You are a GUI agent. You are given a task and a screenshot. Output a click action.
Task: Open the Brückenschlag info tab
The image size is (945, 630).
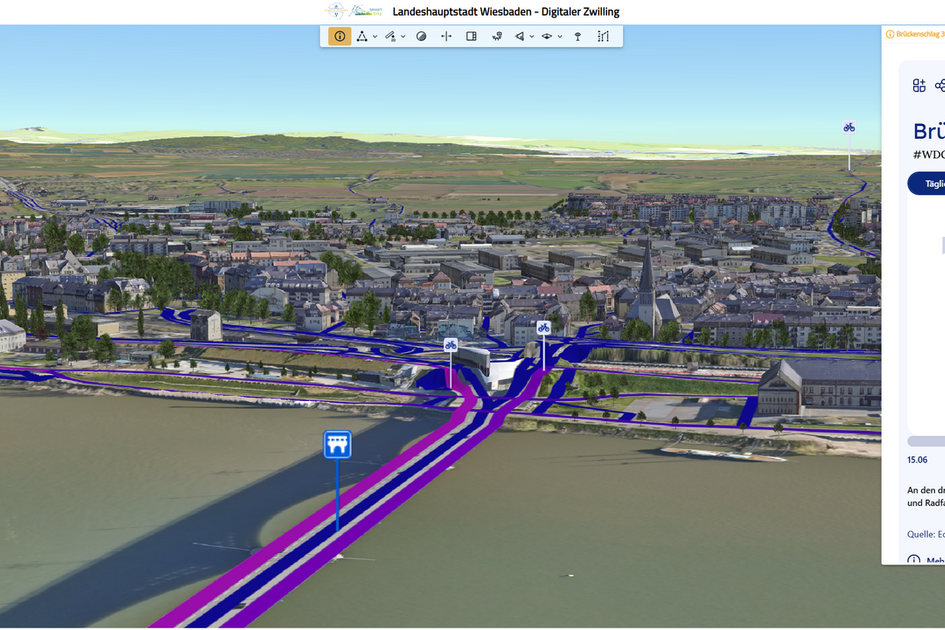tap(915, 34)
